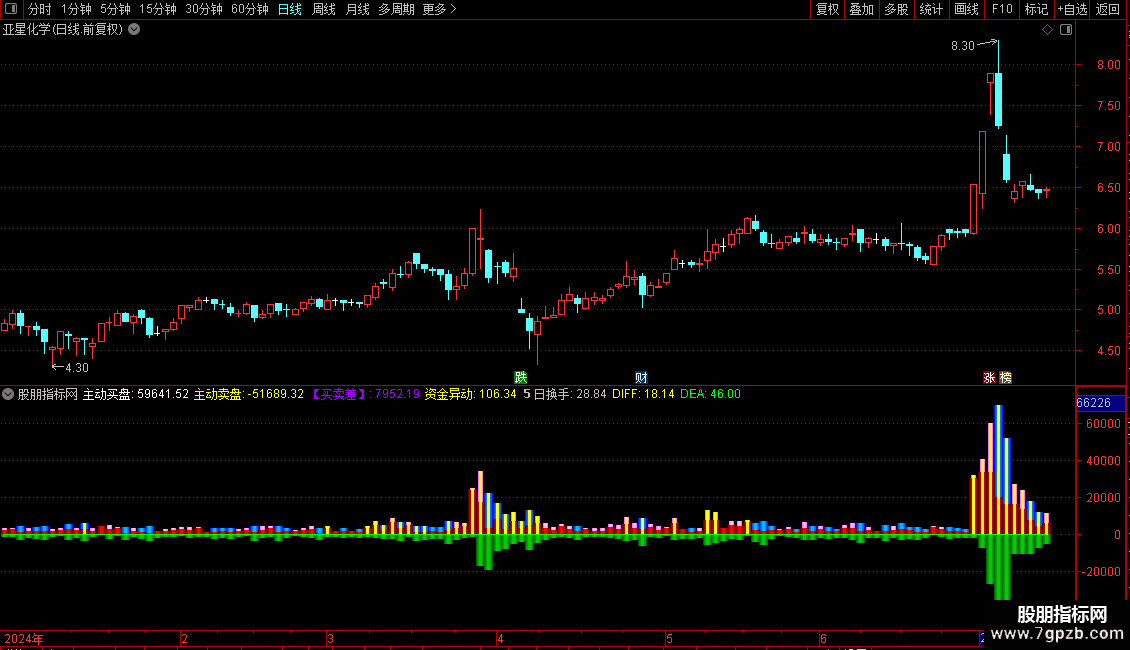Screen dimensions: 1130x650
Task: Open 多周期 multi-period view
Action: 396,9
